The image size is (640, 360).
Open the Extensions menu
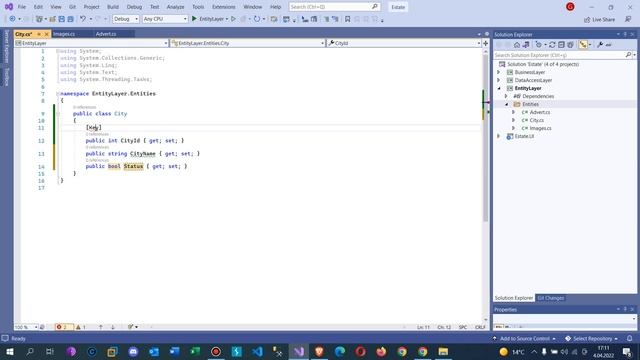224,7
